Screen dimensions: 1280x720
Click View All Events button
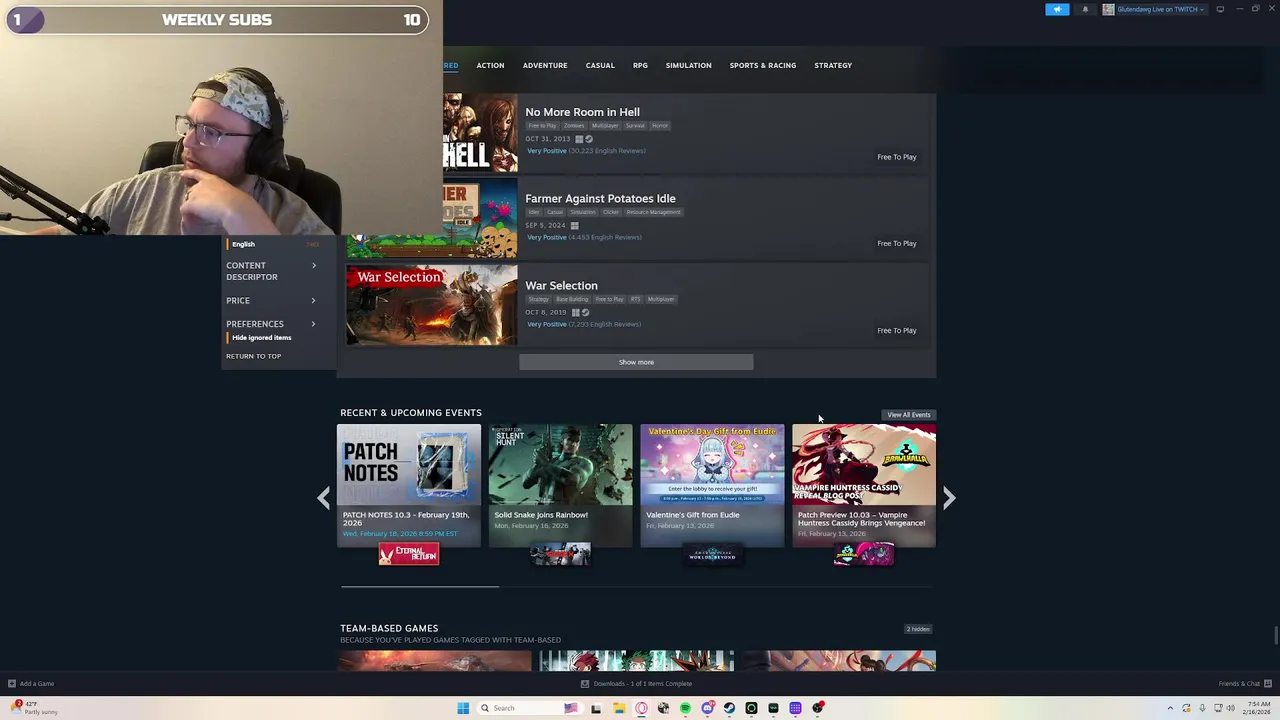pos(909,415)
